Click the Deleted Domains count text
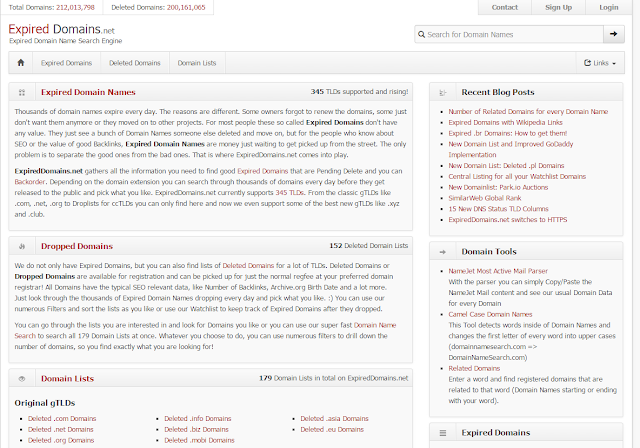This screenshot has width=640, height=448. (x=158, y=7)
